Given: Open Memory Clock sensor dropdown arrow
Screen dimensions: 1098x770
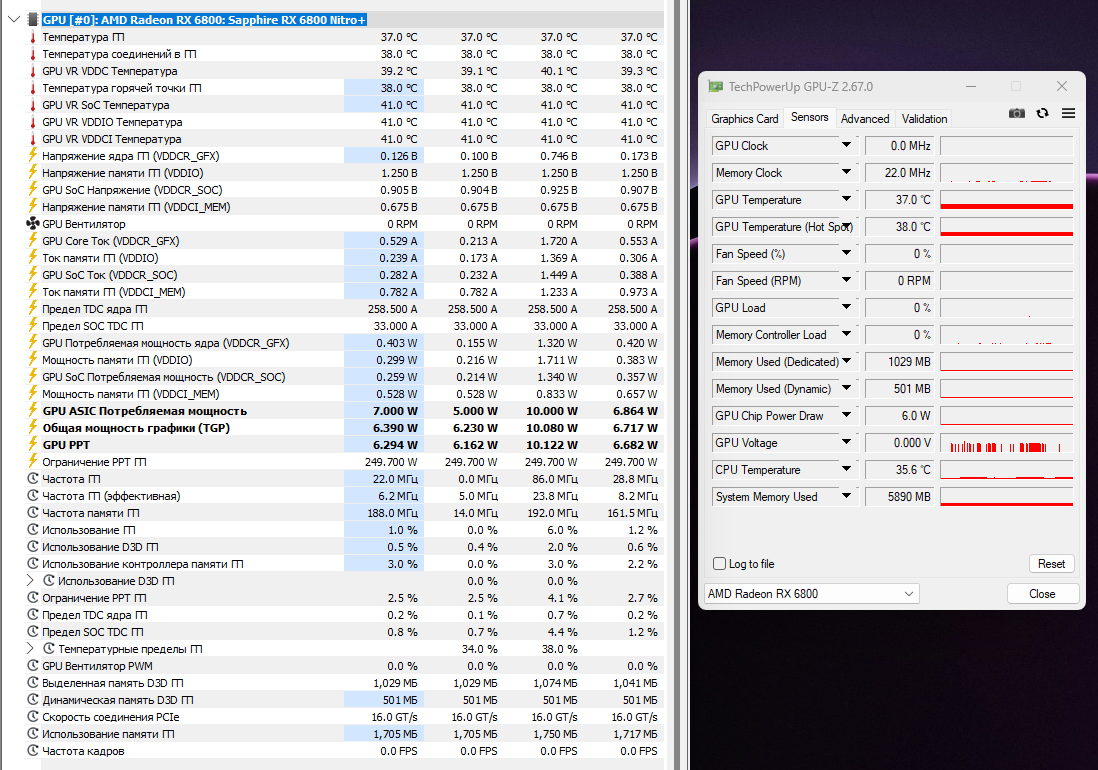Looking at the screenshot, I should pos(846,172).
